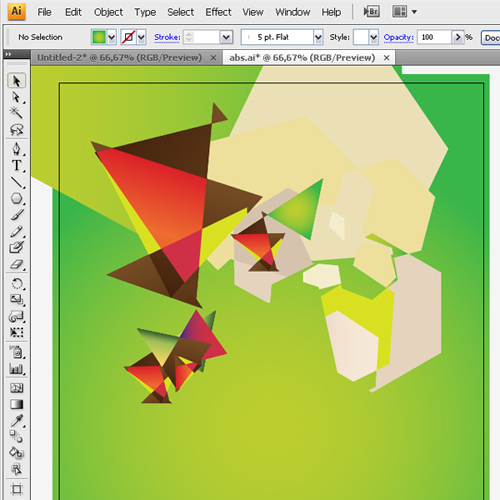This screenshot has width=500, height=500.
Task: Select the Pen tool
Action: click(x=16, y=149)
